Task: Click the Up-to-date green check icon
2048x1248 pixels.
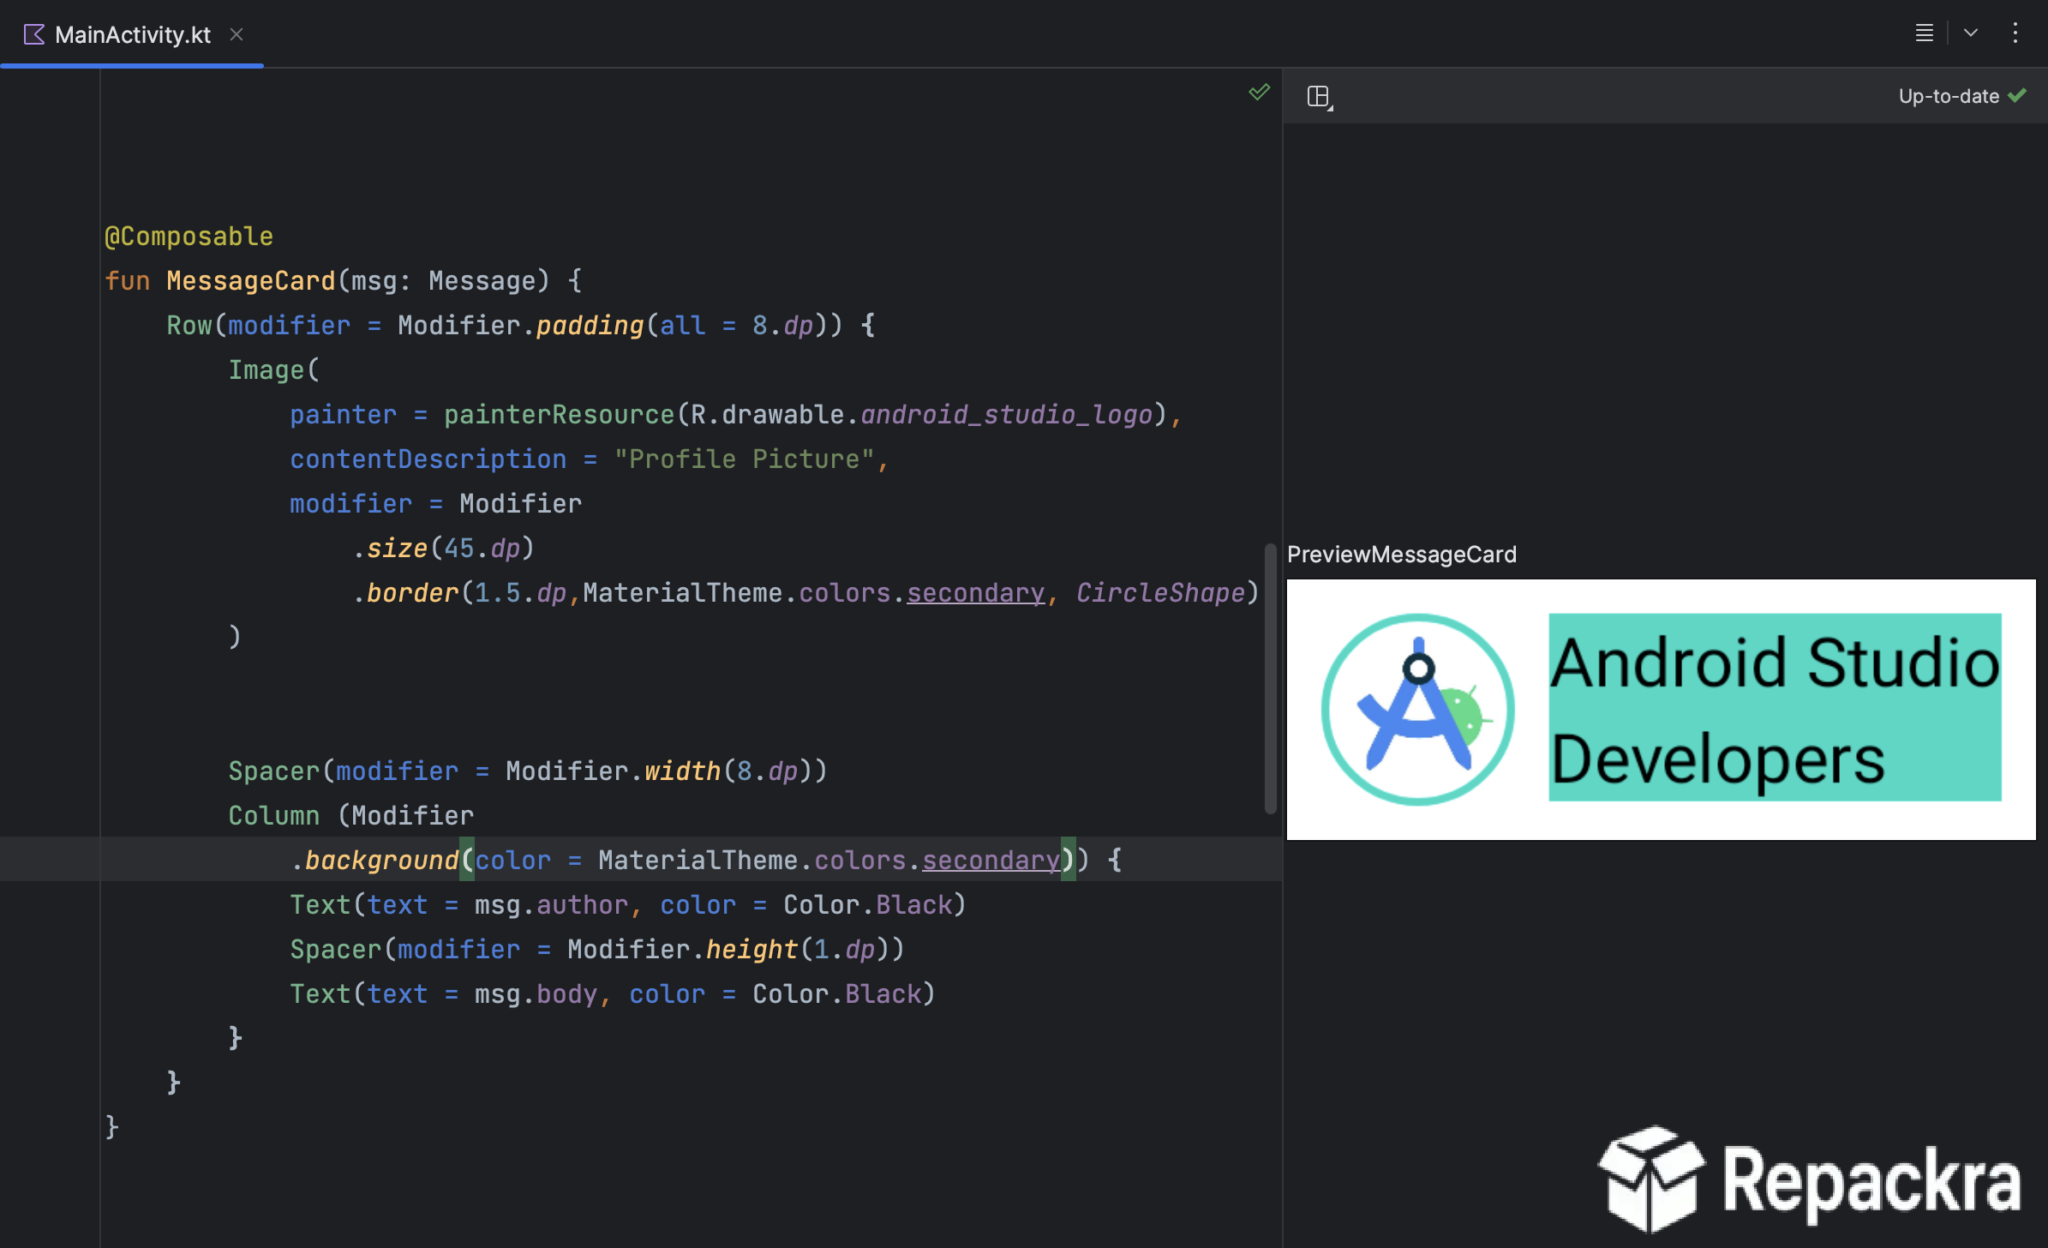Action: tap(2018, 96)
